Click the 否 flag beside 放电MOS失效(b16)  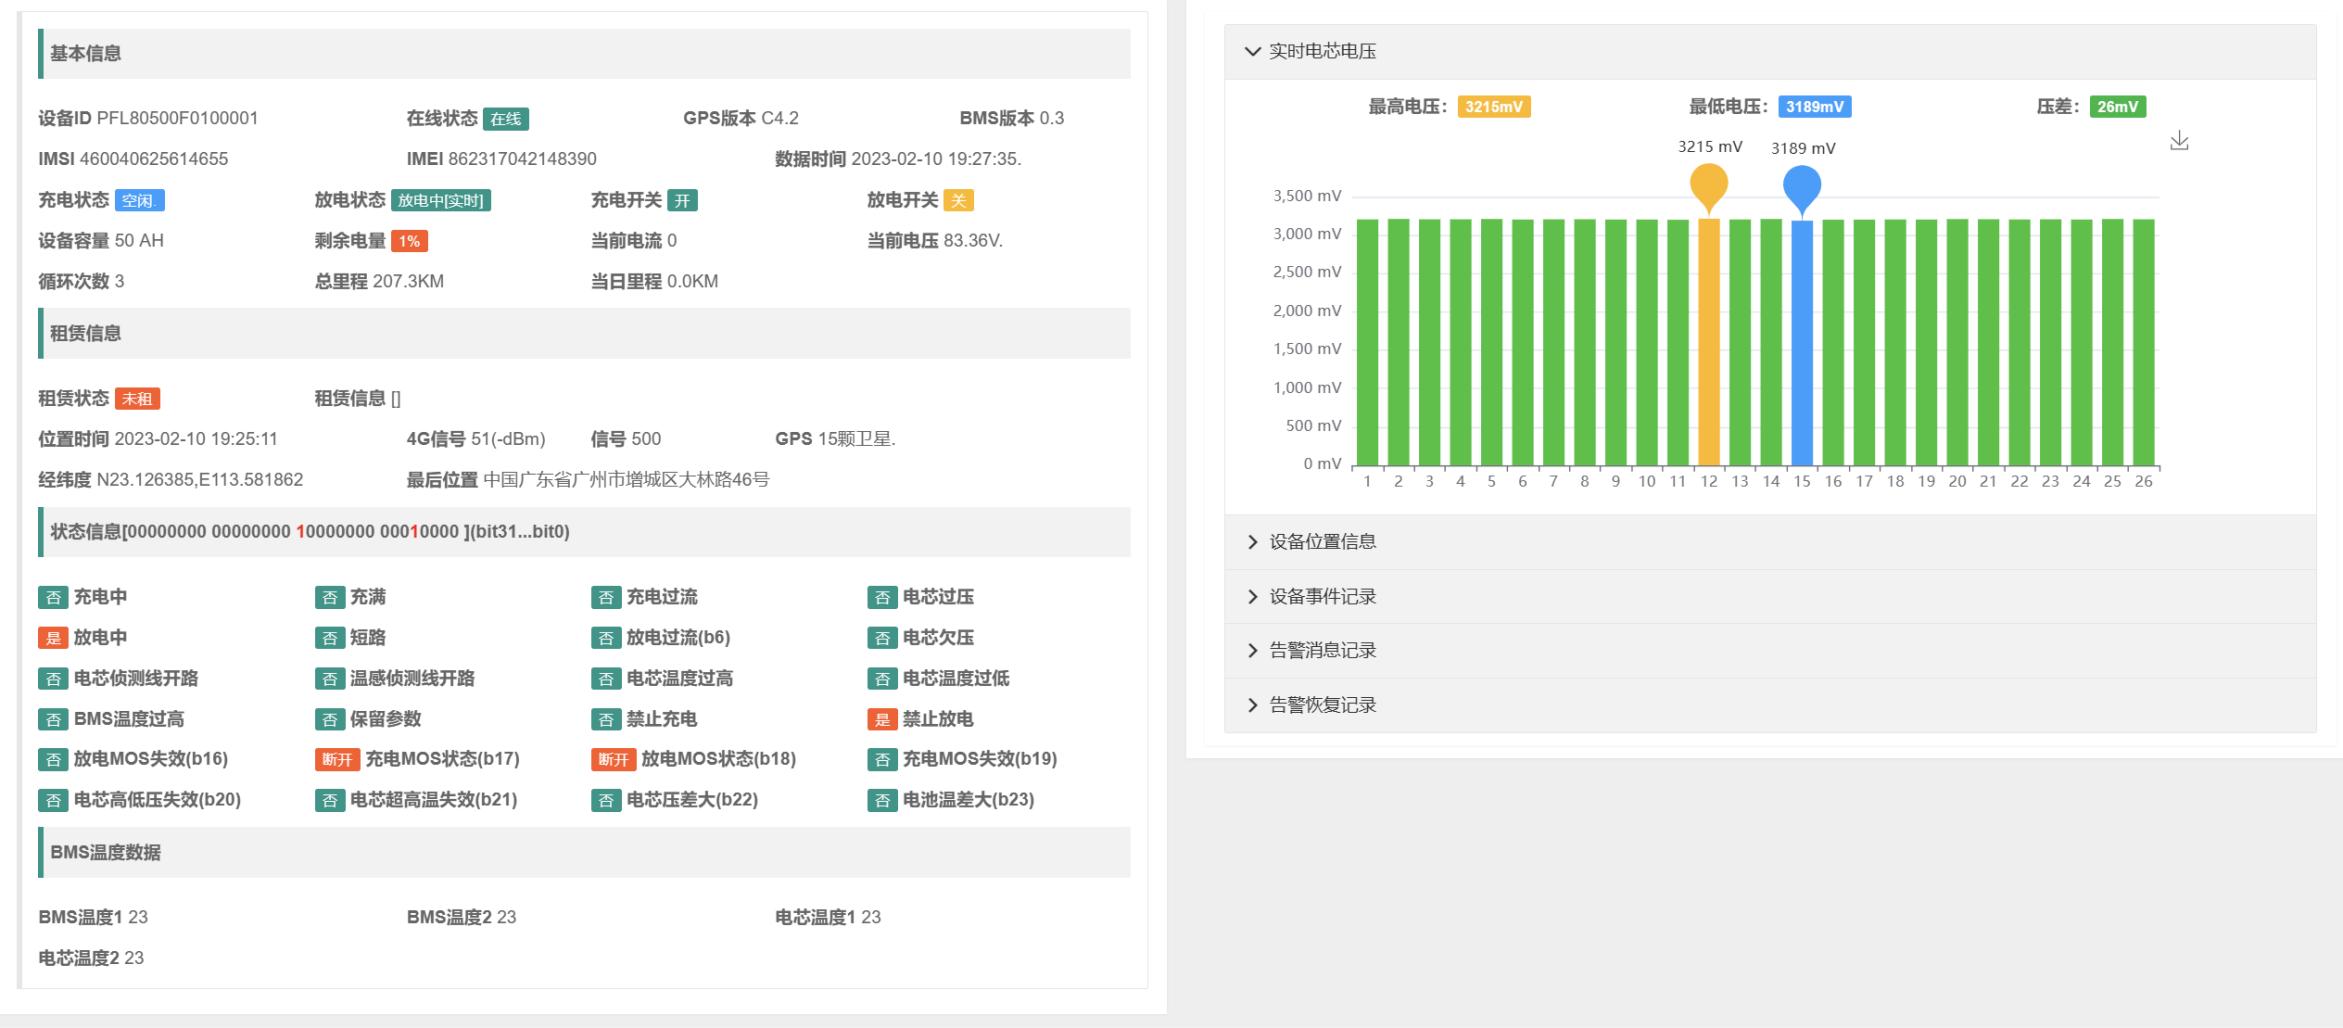pos(53,759)
